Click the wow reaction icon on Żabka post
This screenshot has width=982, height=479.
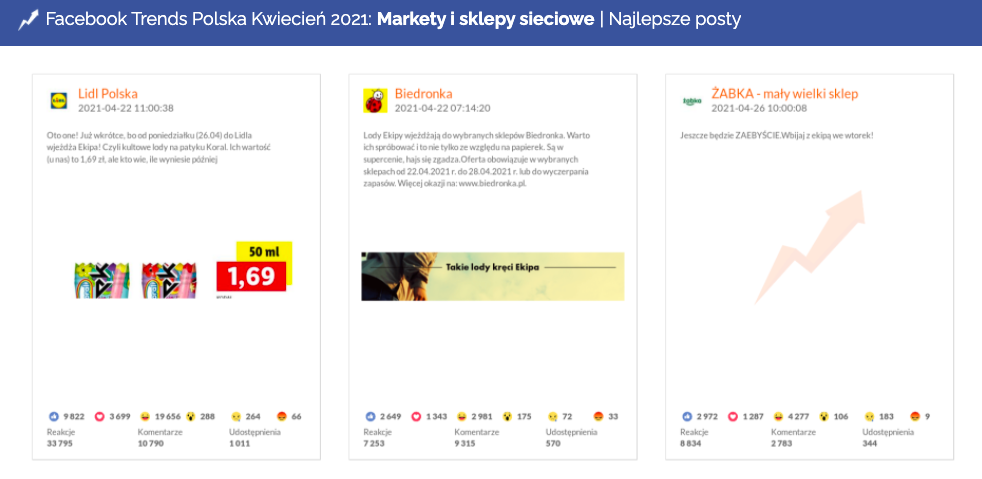823,415
